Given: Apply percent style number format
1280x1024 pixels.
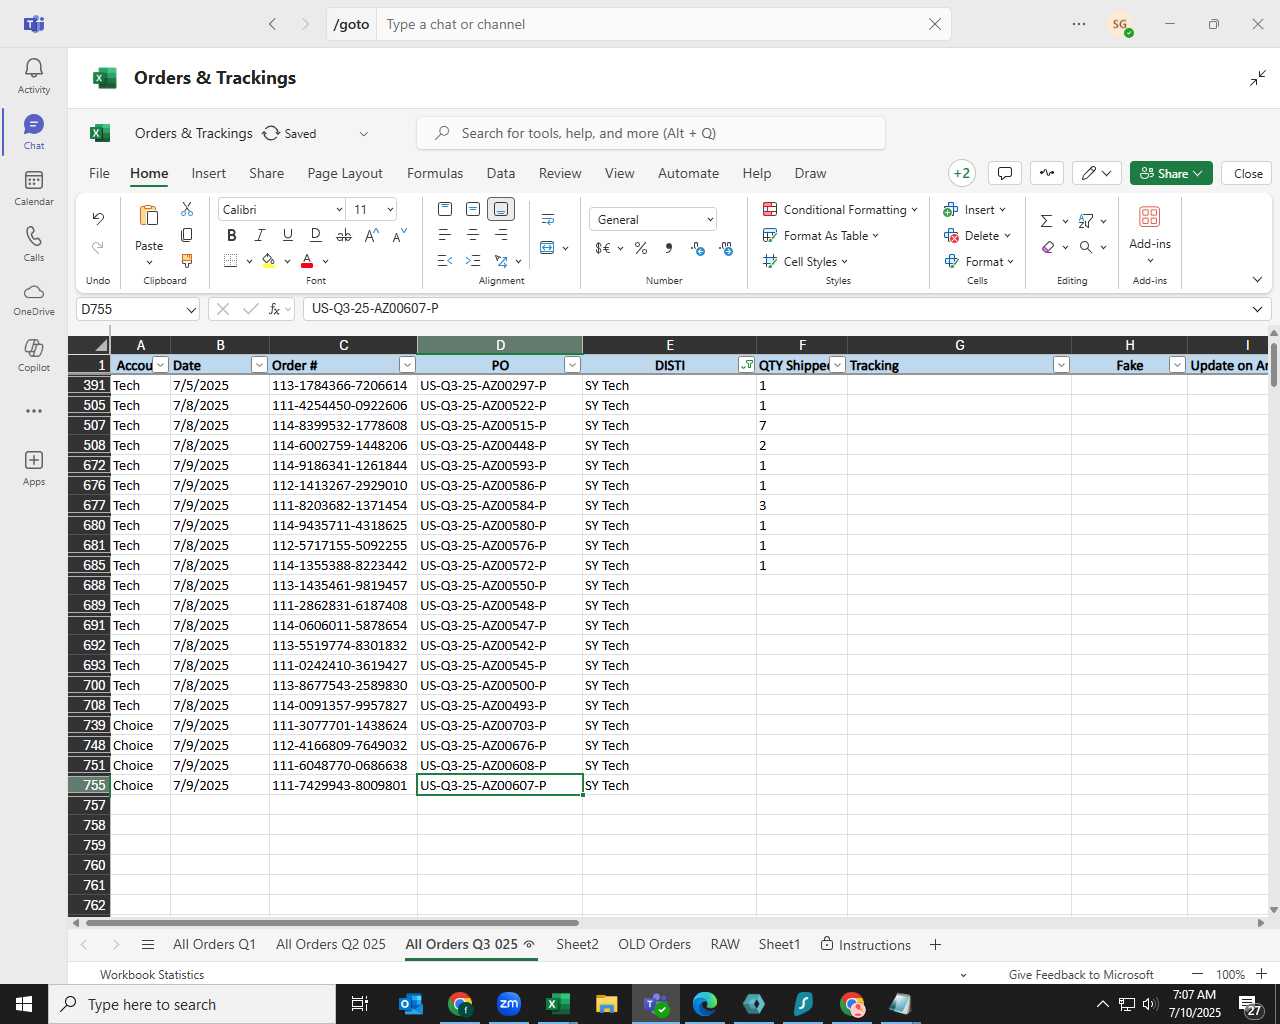Looking at the screenshot, I should tap(641, 248).
